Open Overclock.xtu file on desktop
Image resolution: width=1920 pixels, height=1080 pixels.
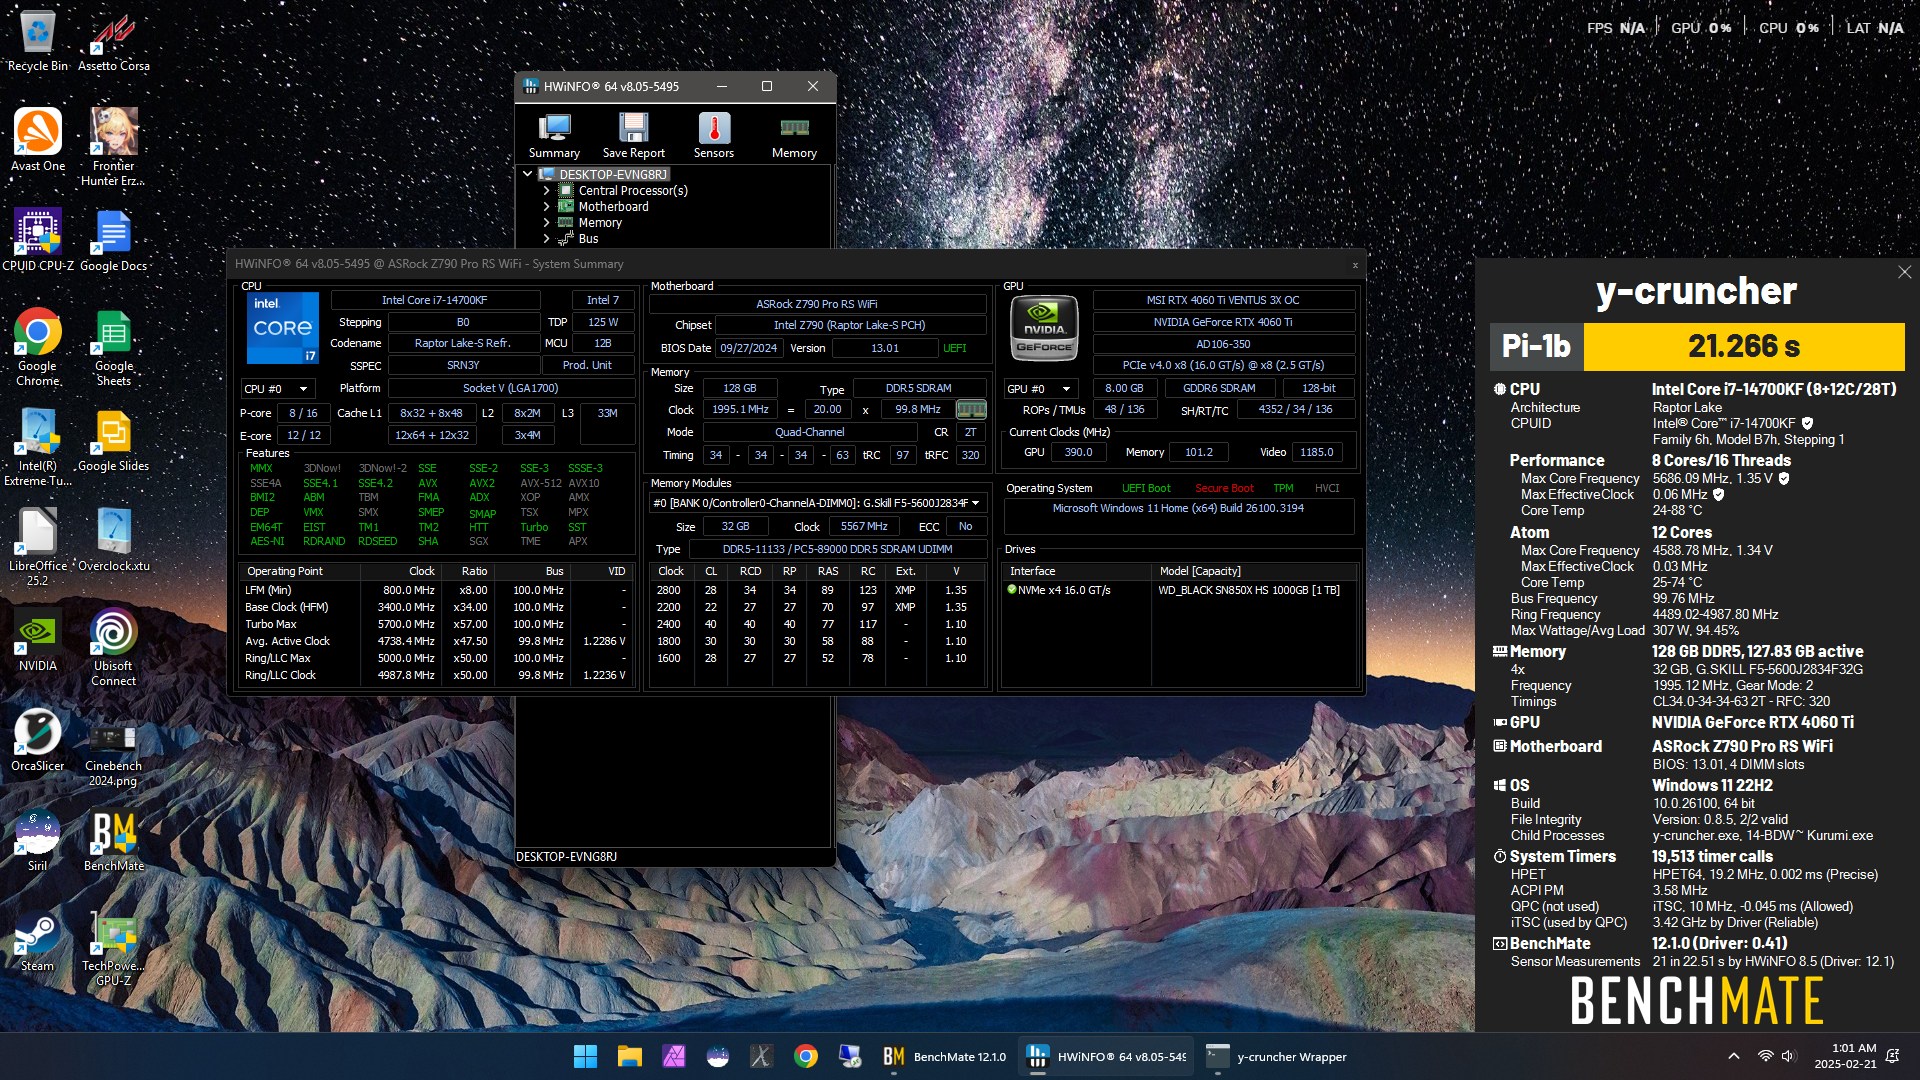pos(114,540)
